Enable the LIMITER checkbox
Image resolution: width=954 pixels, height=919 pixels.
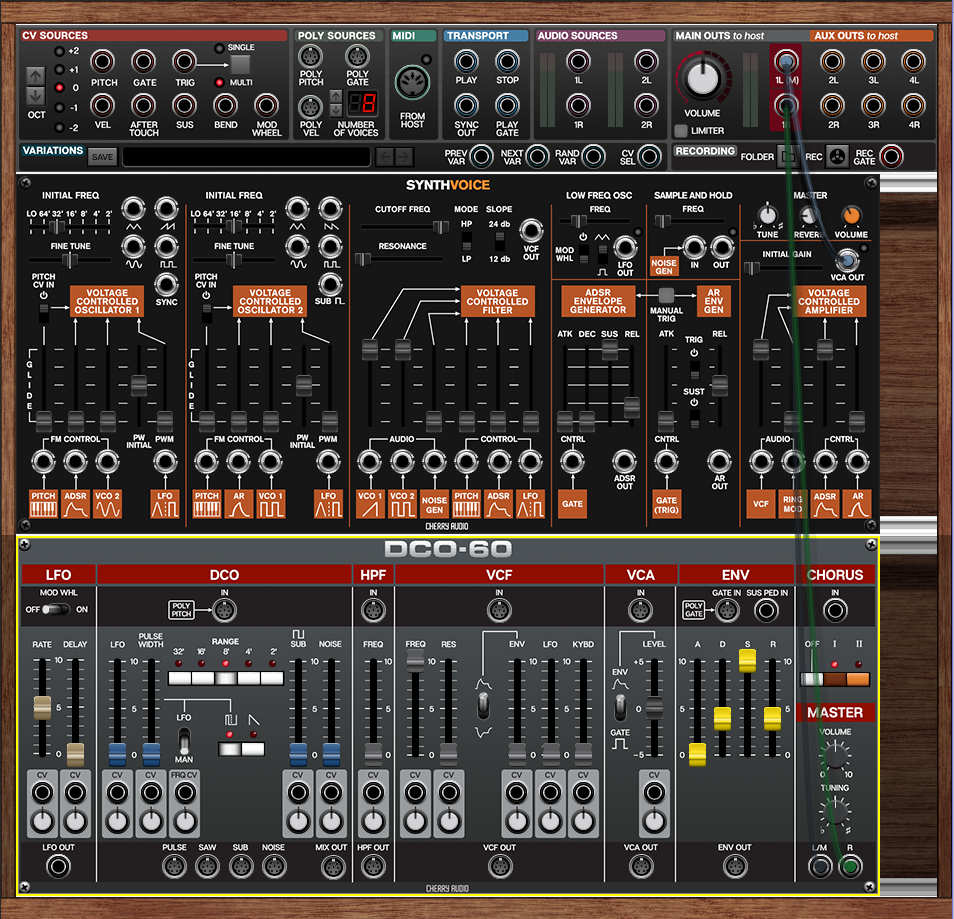[x=681, y=131]
